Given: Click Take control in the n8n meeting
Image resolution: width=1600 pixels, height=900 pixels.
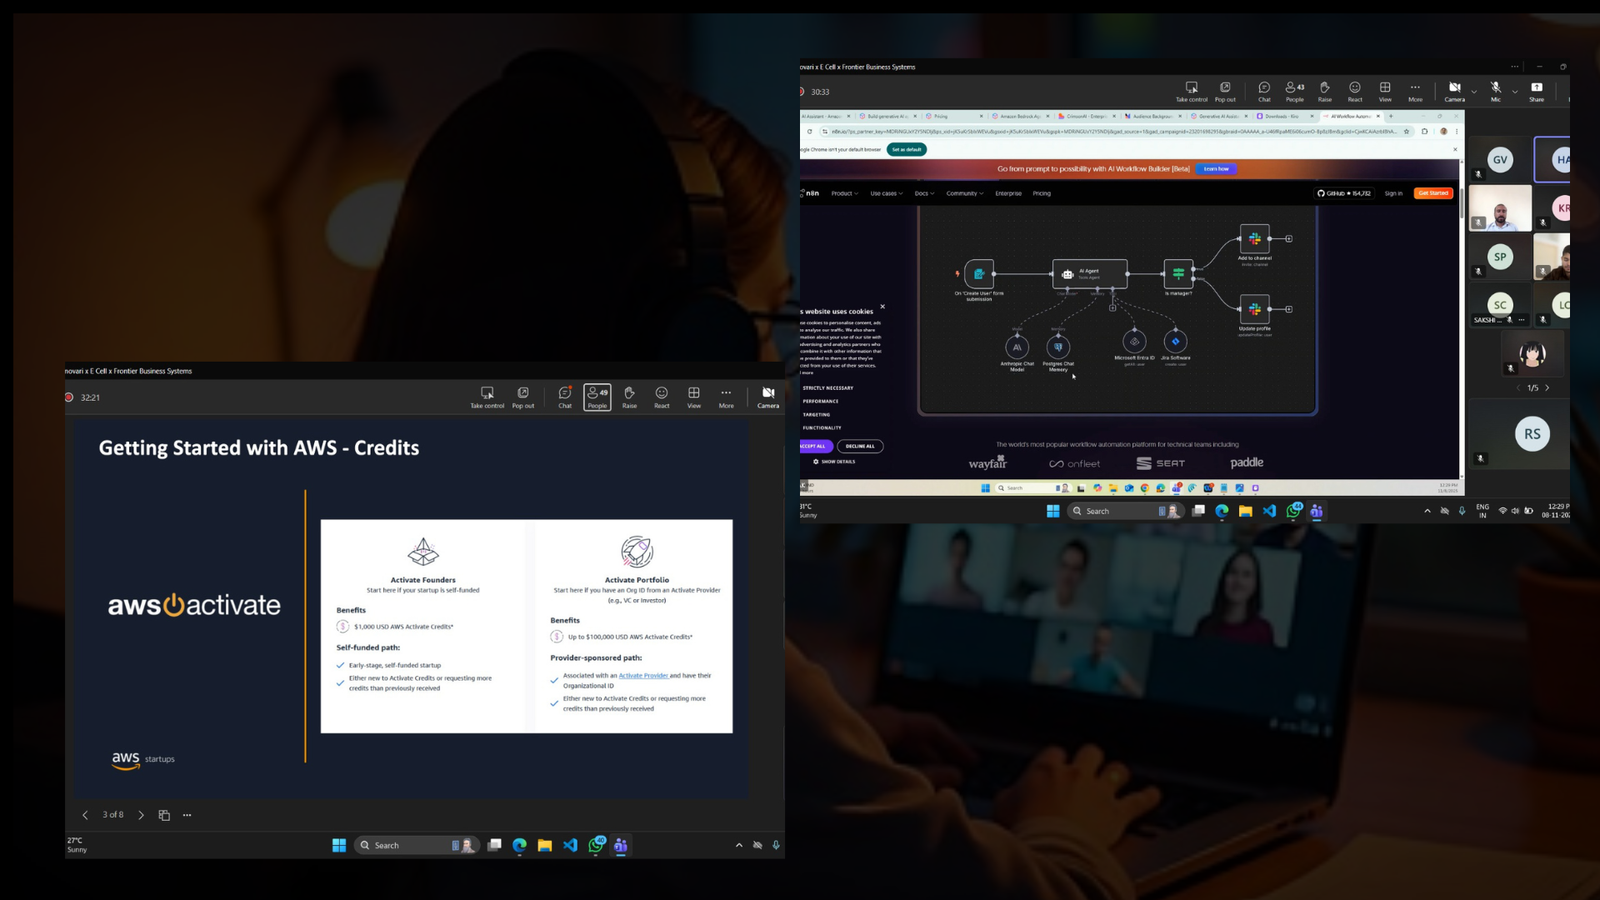Looking at the screenshot, I should [1191, 91].
